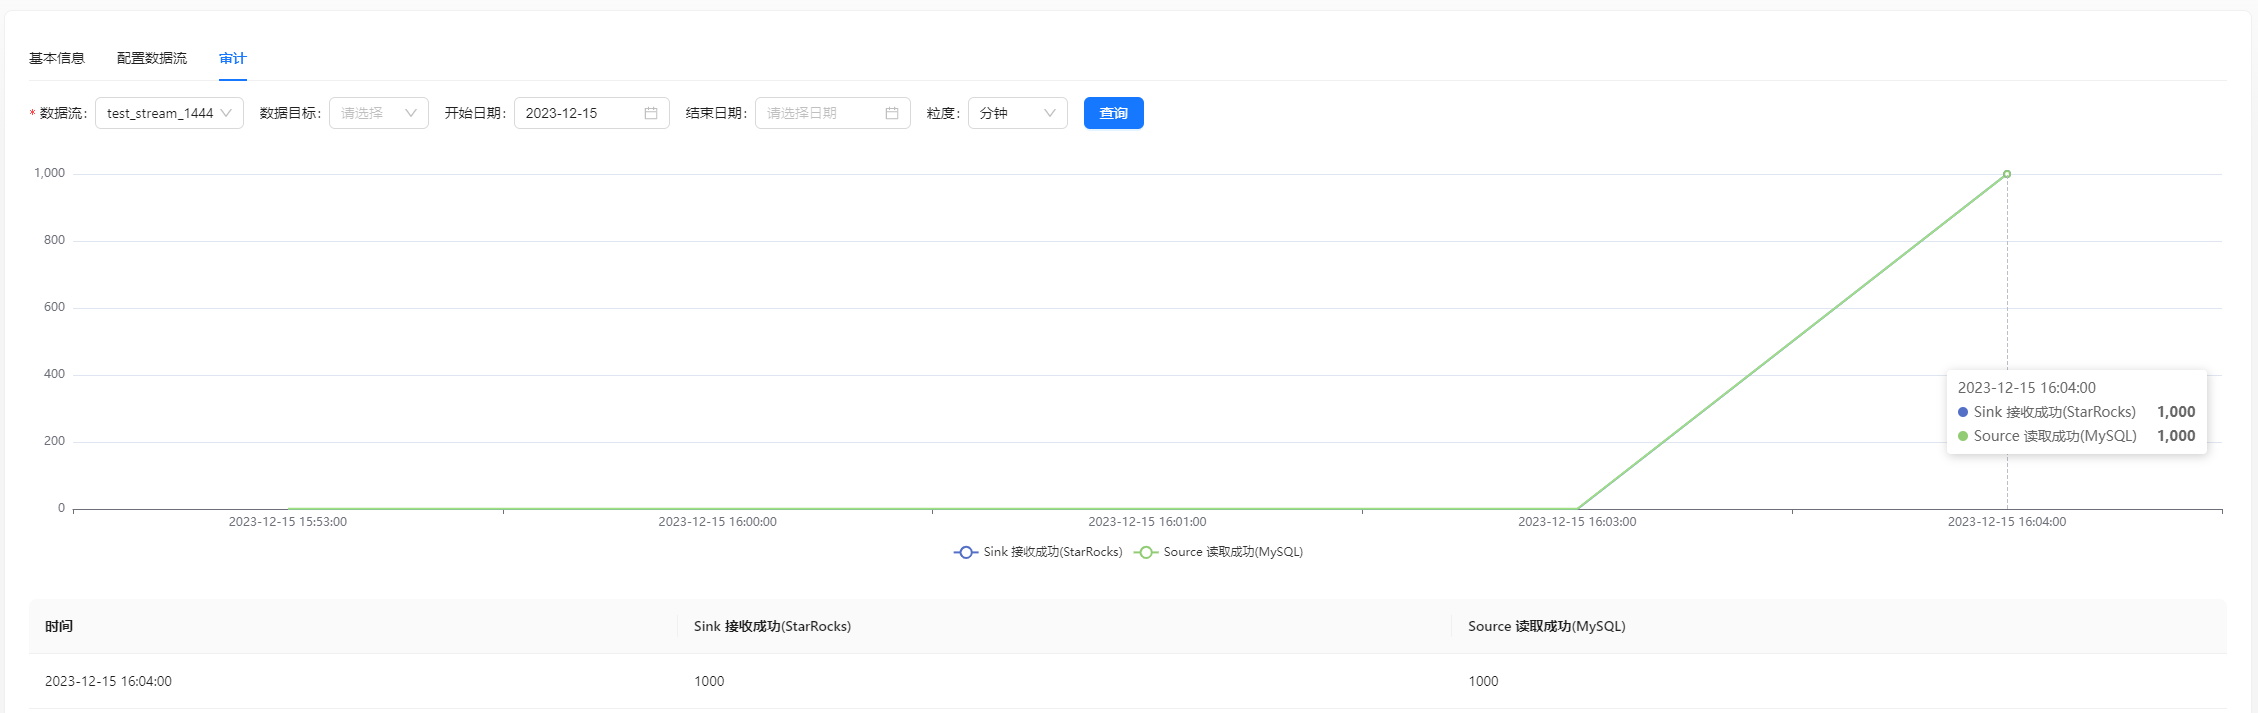The width and height of the screenshot is (2258, 713).
Task: Select the 审计 tab
Action: 233,58
